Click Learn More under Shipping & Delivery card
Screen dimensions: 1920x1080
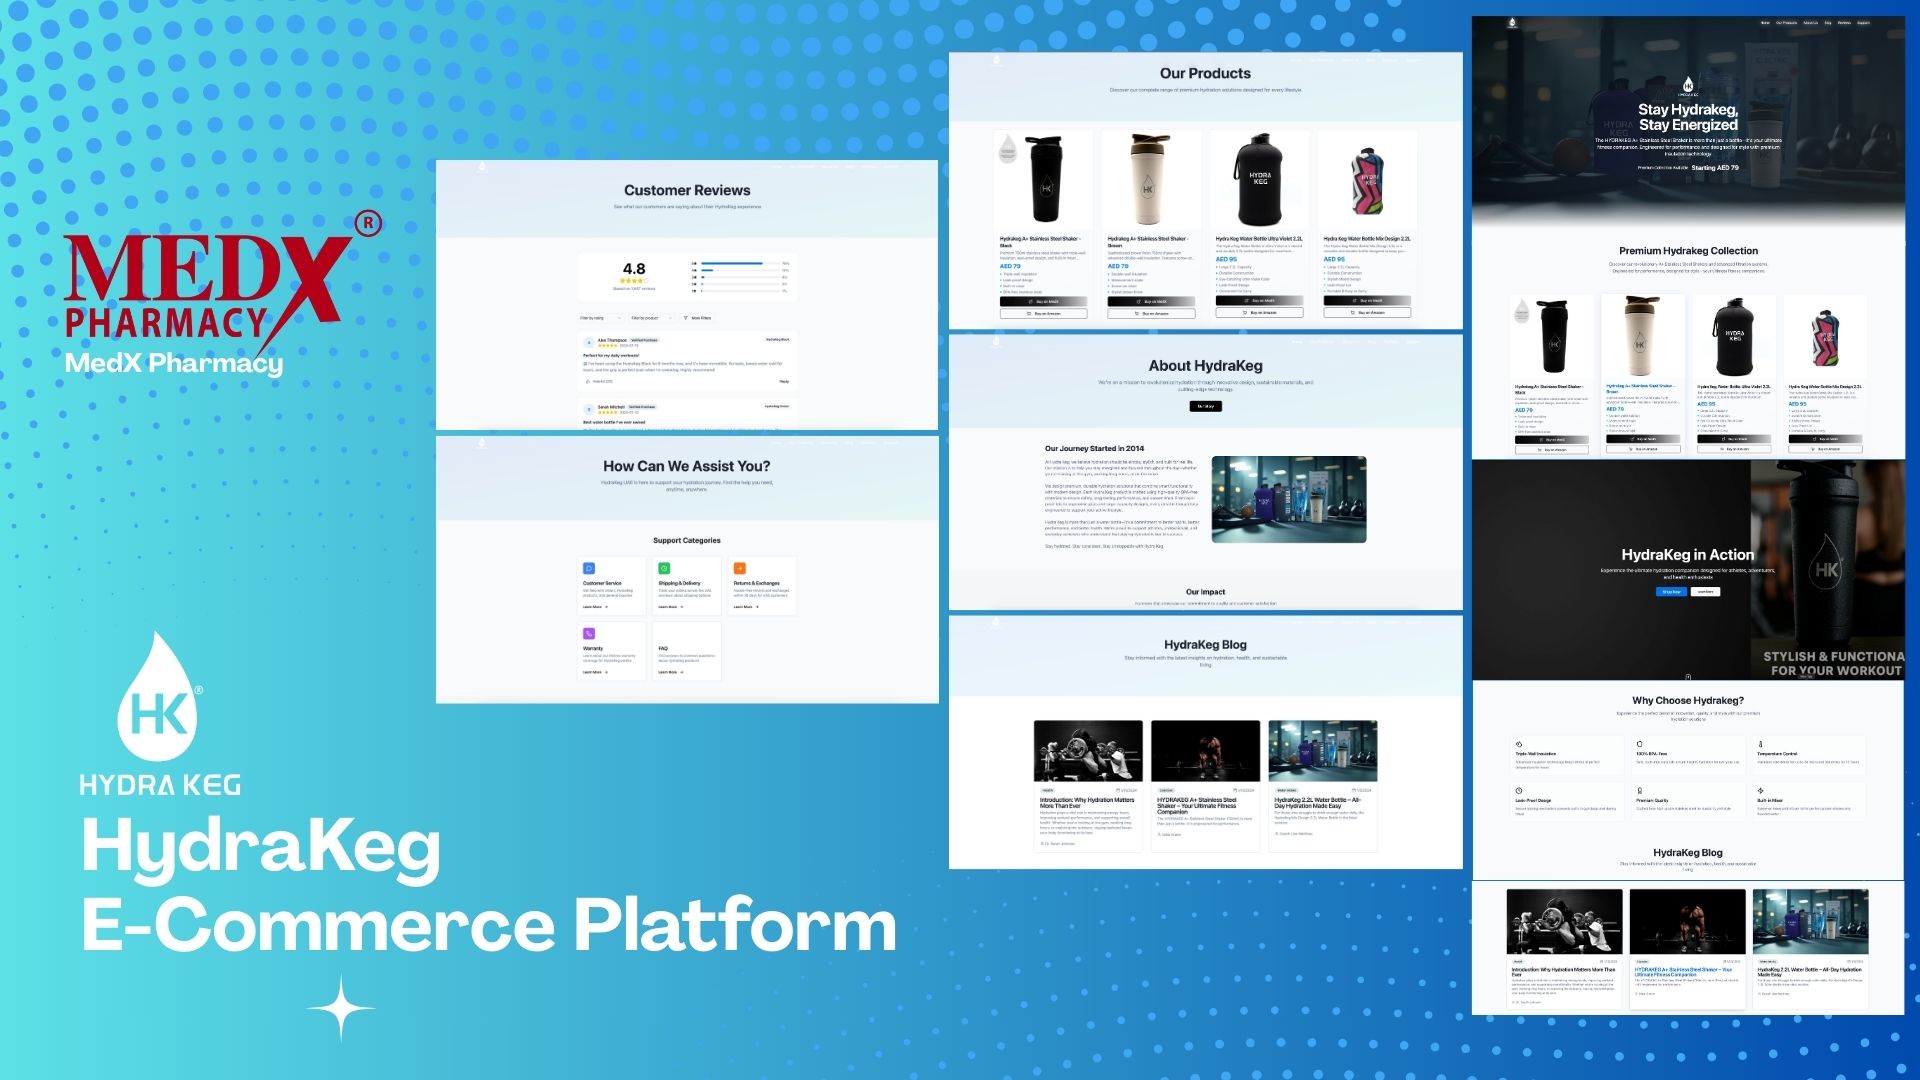(670, 606)
